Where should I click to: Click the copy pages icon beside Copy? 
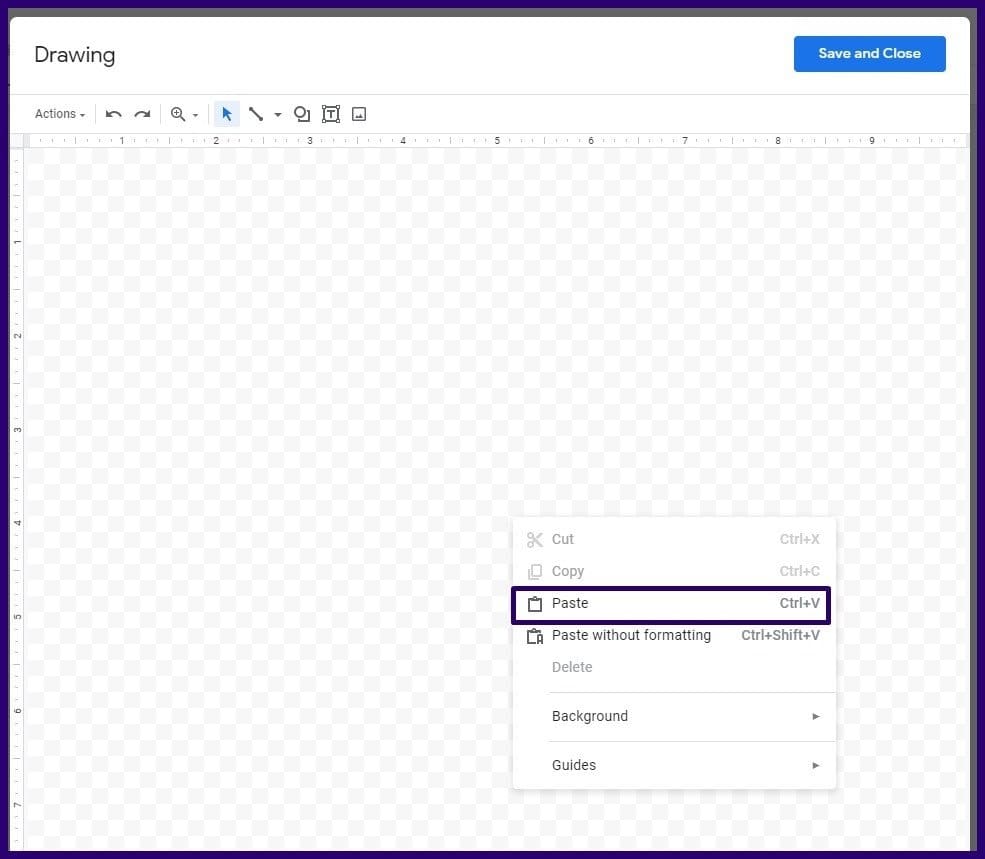(535, 572)
